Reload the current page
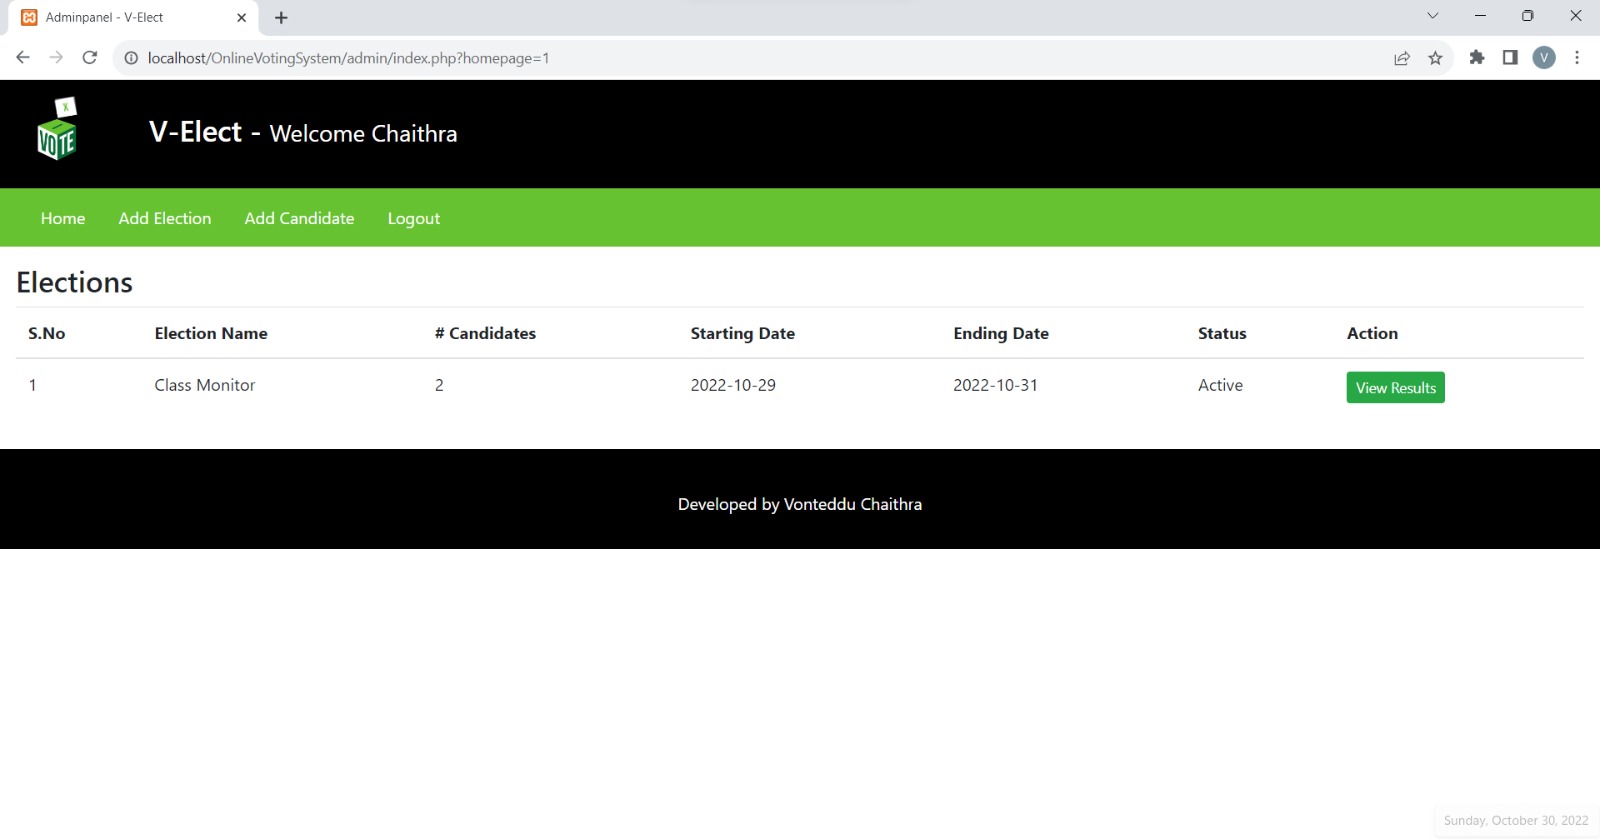This screenshot has height=839, width=1600. pos(90,58)
